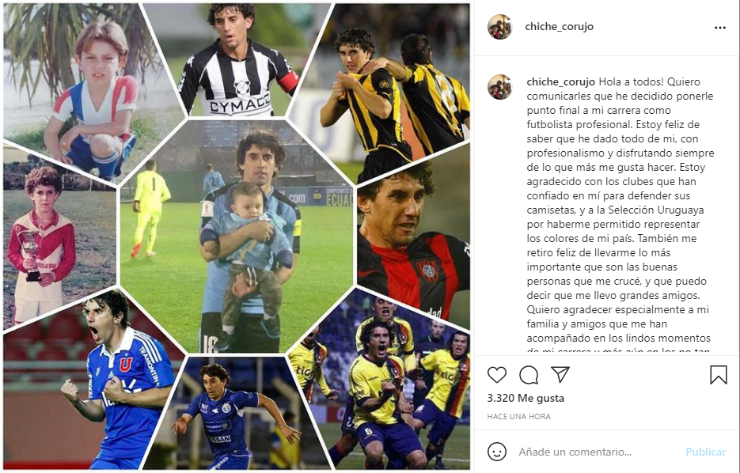Like the post with the heart icon

496,375
